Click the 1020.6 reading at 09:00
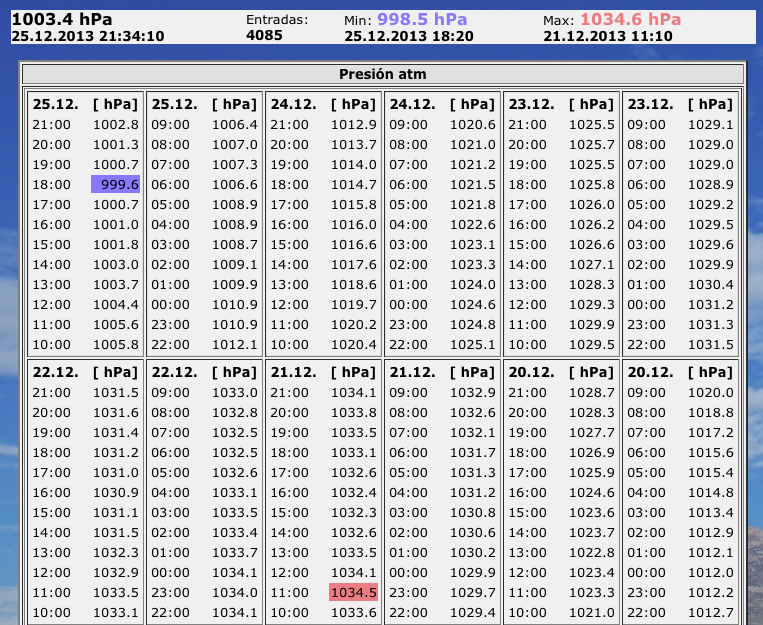763x625 pixels. (472, 125)
